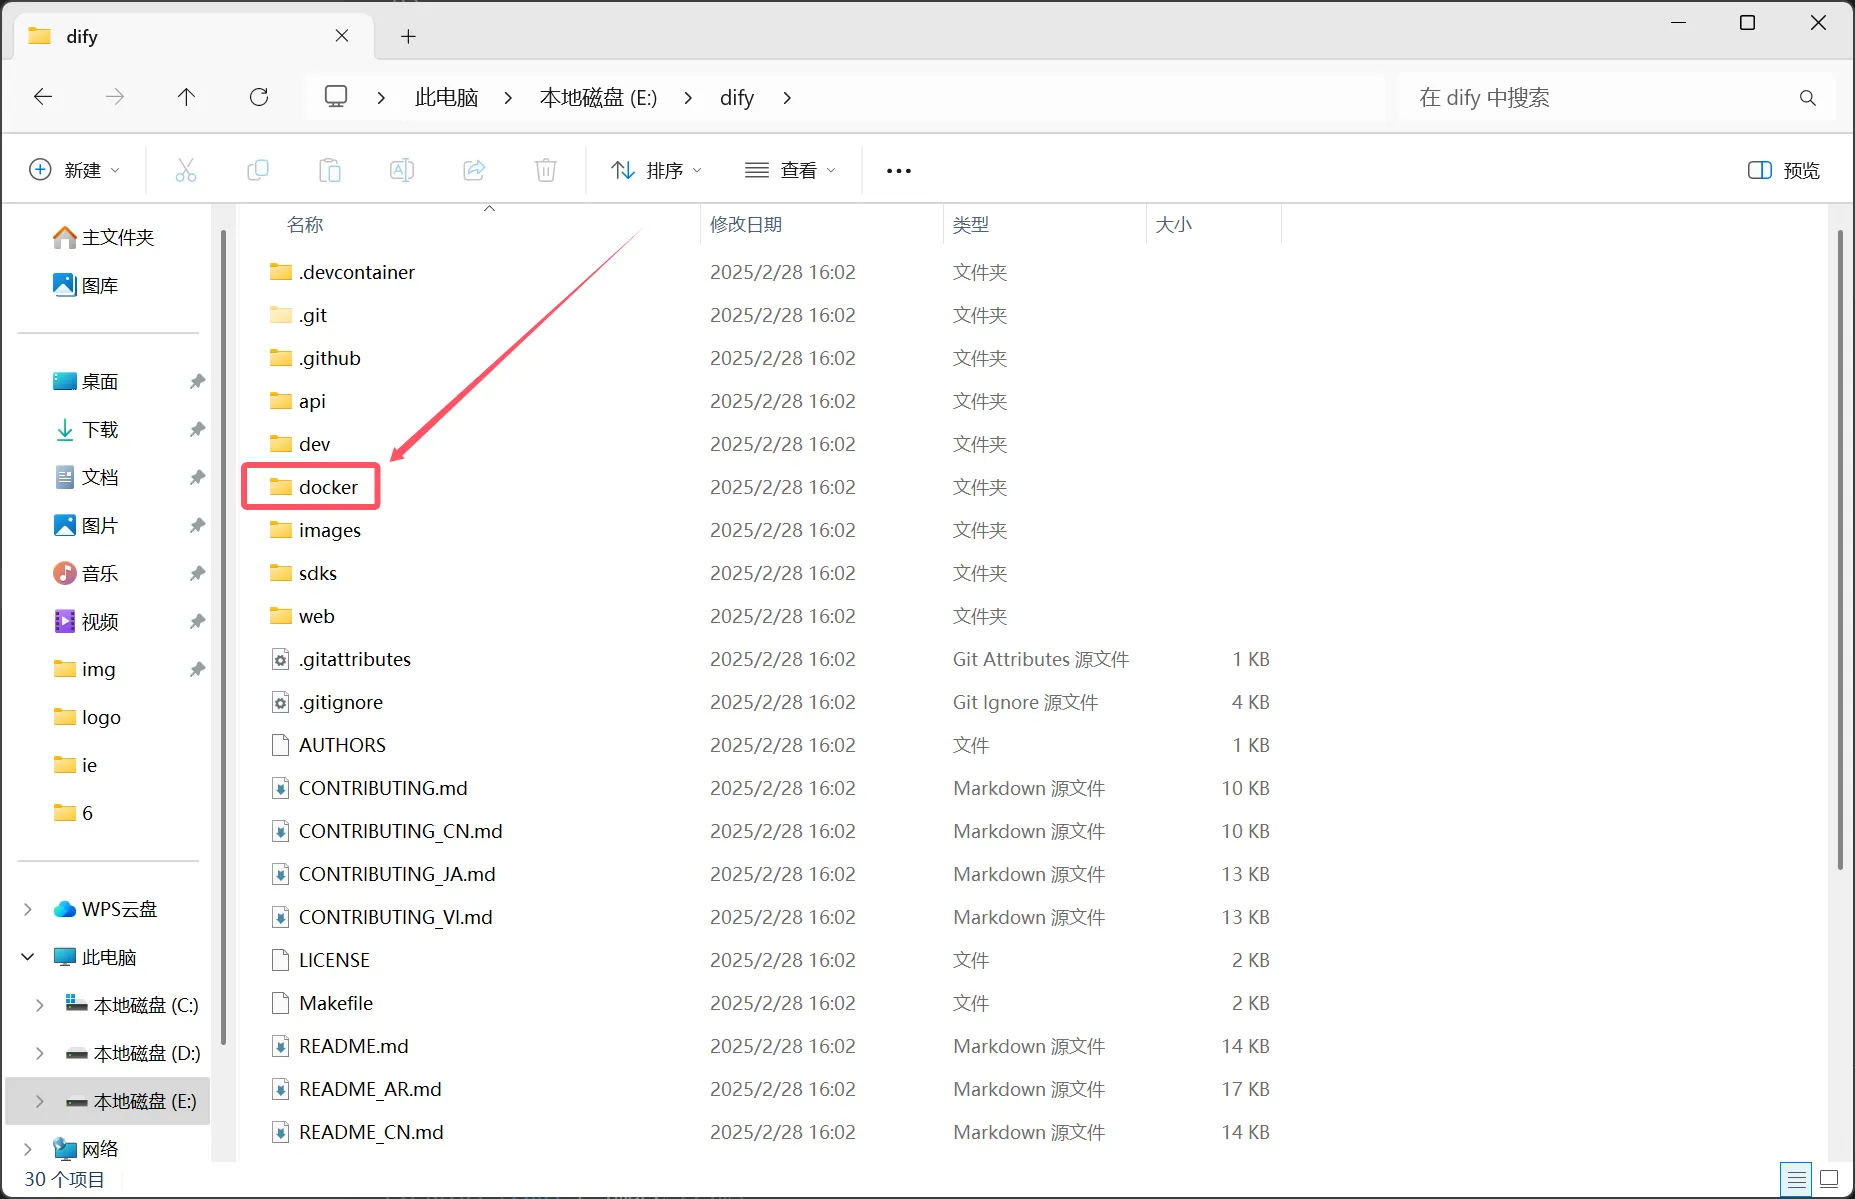This screenshot has width=1855, height=1199.
Task: Switch to large icons view in status bar
Action: (1829, 1179)
